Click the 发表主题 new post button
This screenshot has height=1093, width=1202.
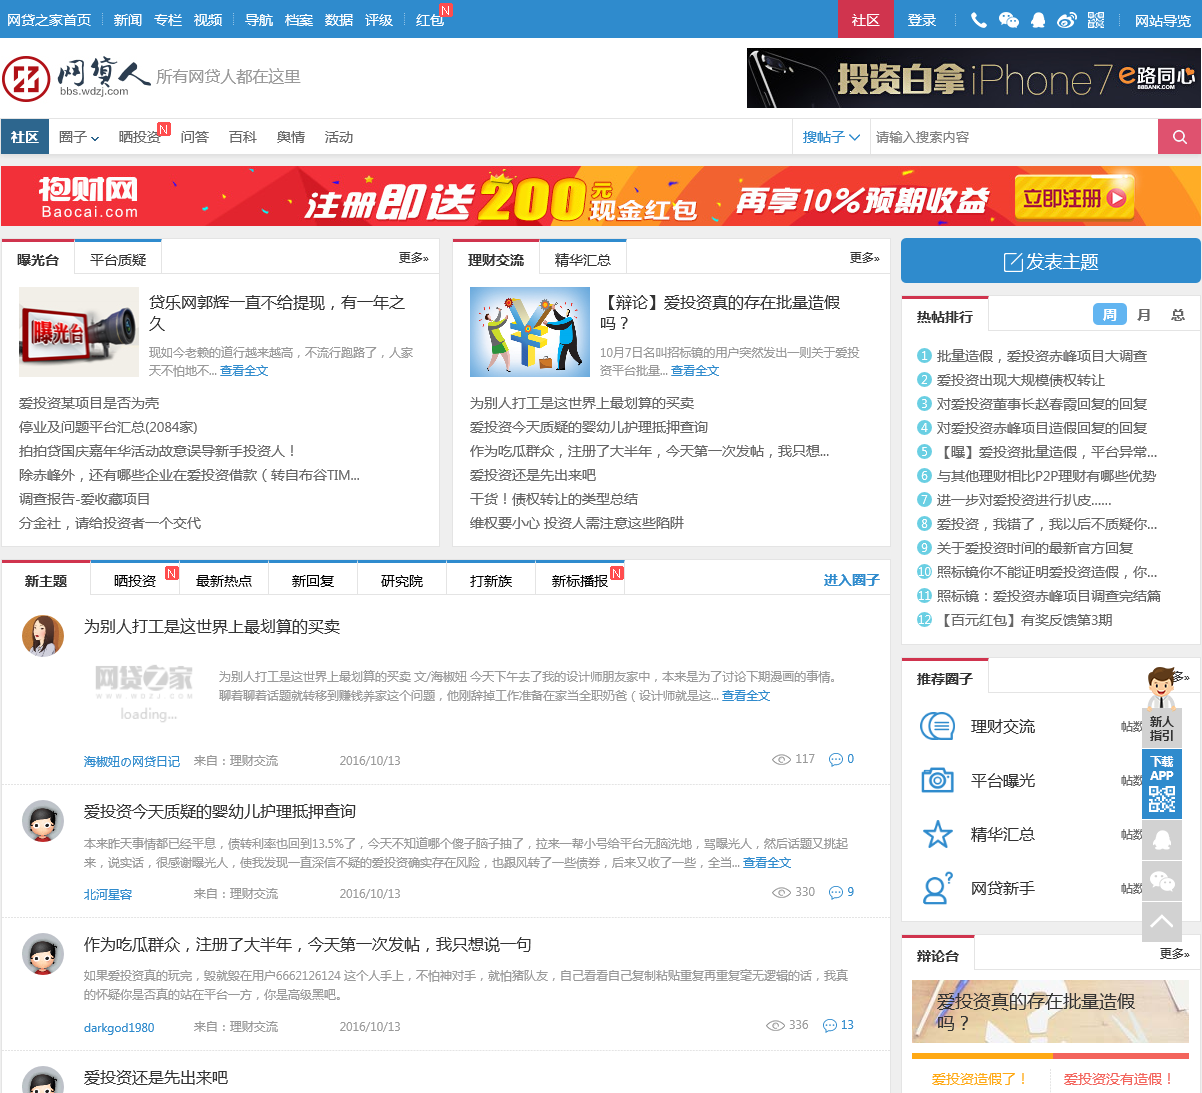tap(1051, 261)
